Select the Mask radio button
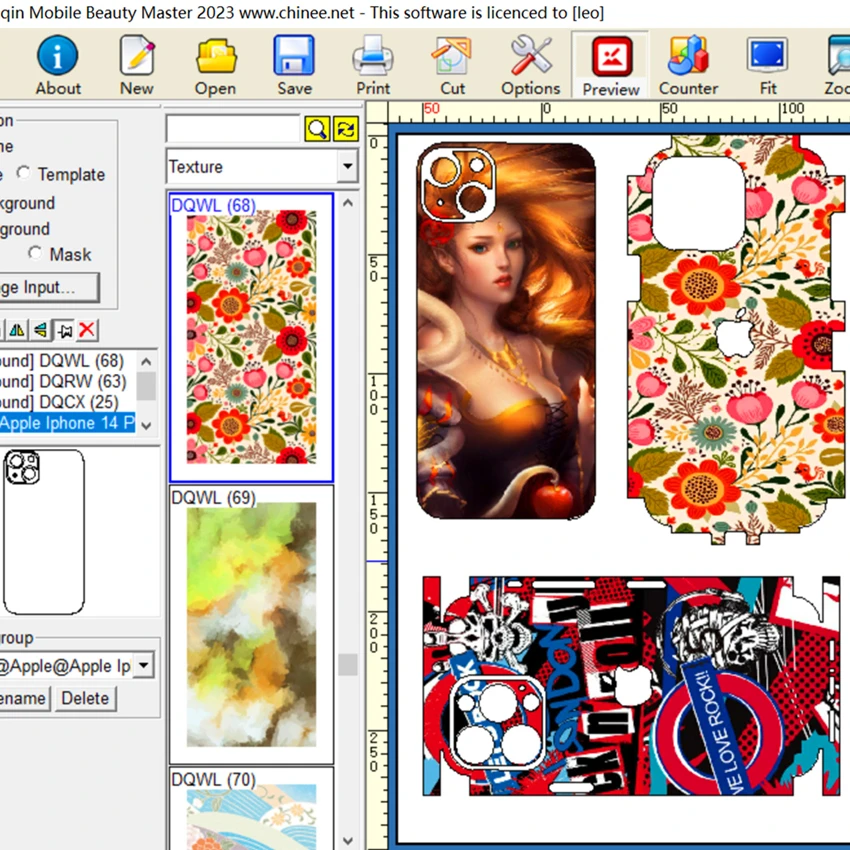 [x=36, y=254]
